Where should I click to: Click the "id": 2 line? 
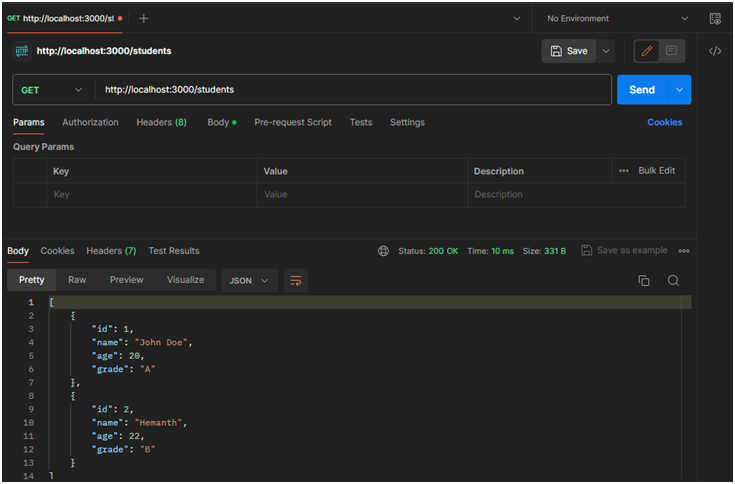pyautogui.click(x=112, y=410)
